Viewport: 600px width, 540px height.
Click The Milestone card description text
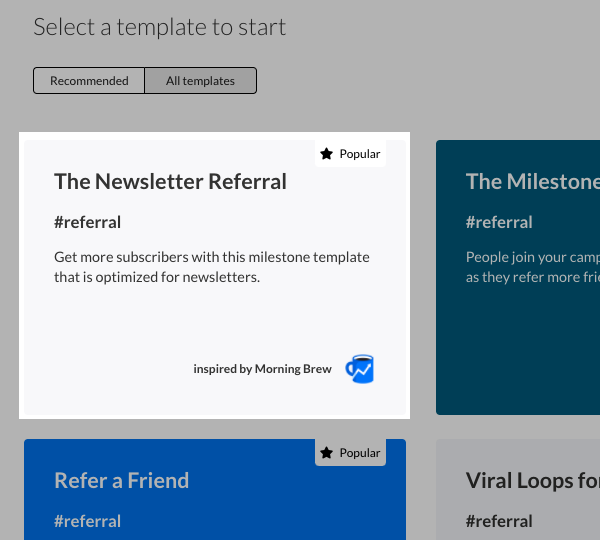click(x=532, y=267)
